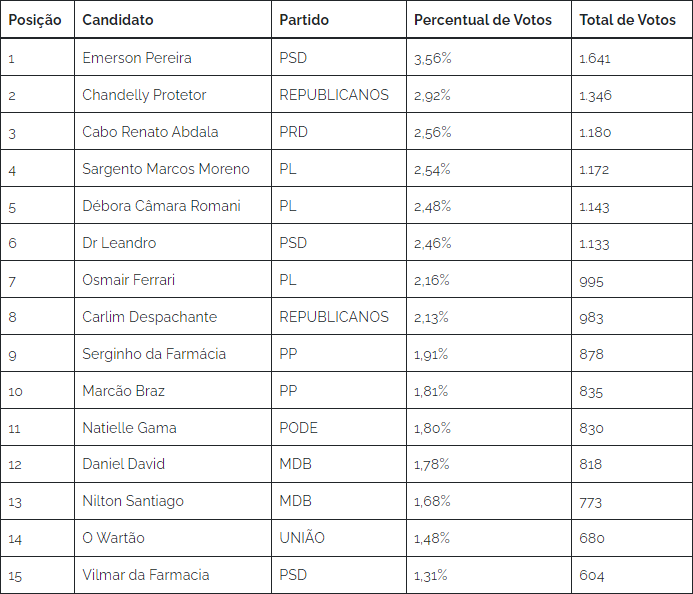Screen dimensions: 693x594
Task: Click the UNIÃO party cell
Action: click(x=339, y=538)
